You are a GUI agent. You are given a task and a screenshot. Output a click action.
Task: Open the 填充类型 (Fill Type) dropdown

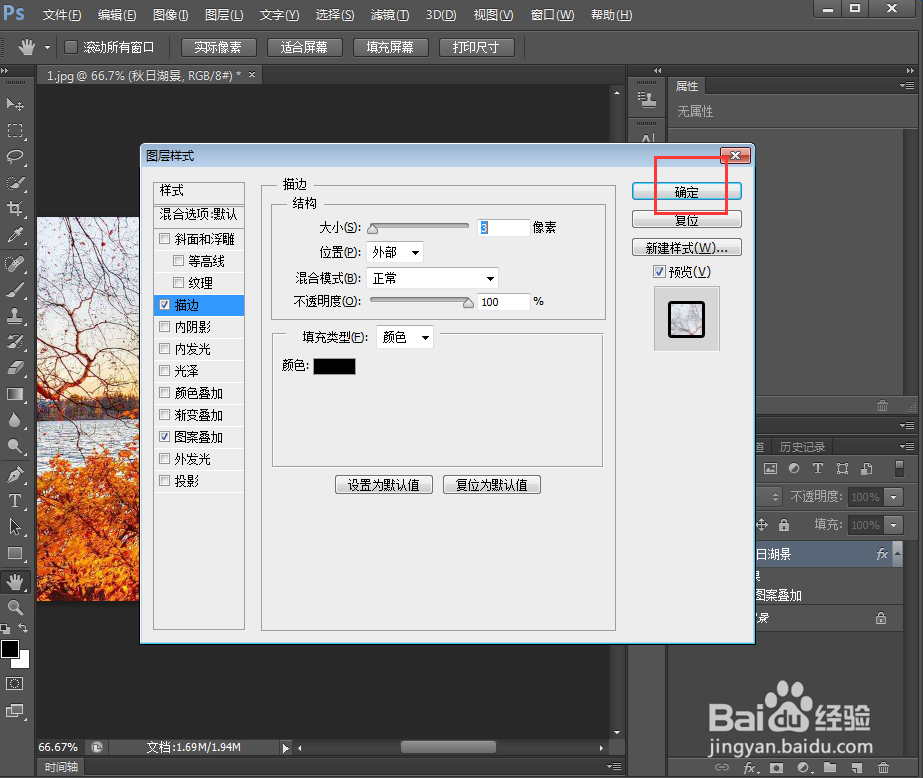[x=405, y=337]
